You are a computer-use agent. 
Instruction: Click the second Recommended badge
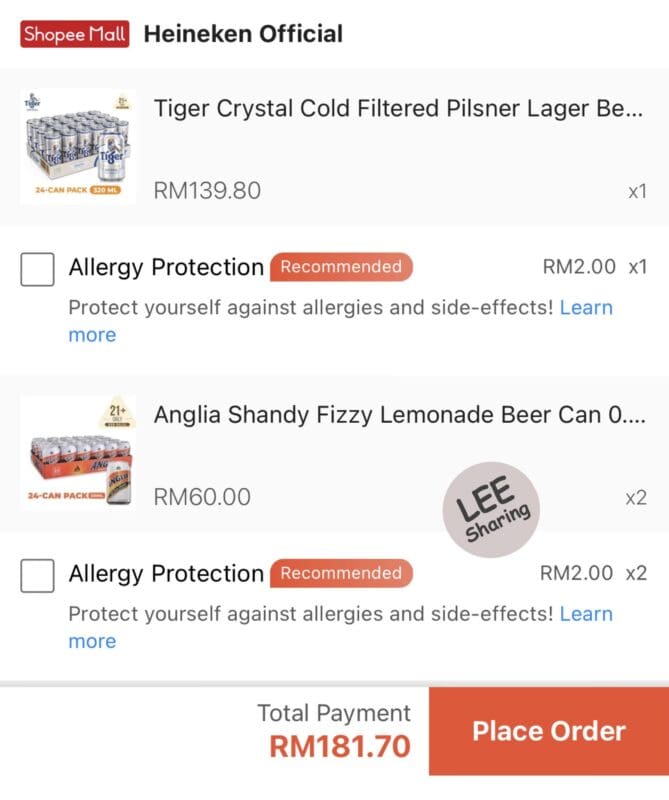(341, 573)
